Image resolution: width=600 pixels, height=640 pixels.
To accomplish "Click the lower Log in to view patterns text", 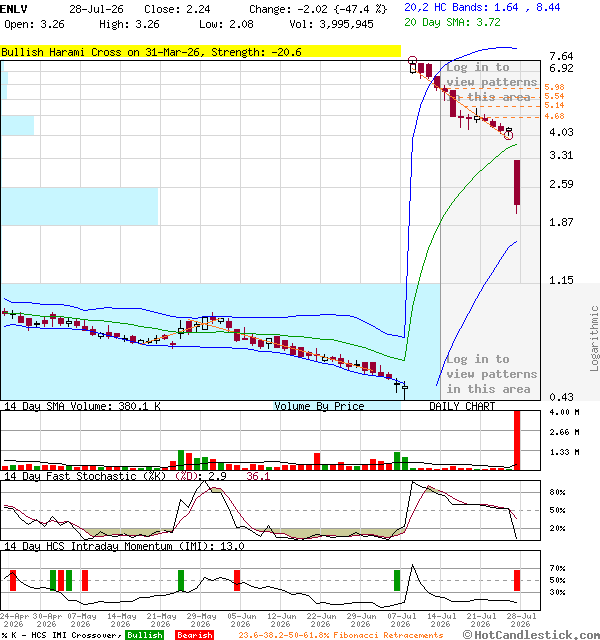I will [491, 374].
